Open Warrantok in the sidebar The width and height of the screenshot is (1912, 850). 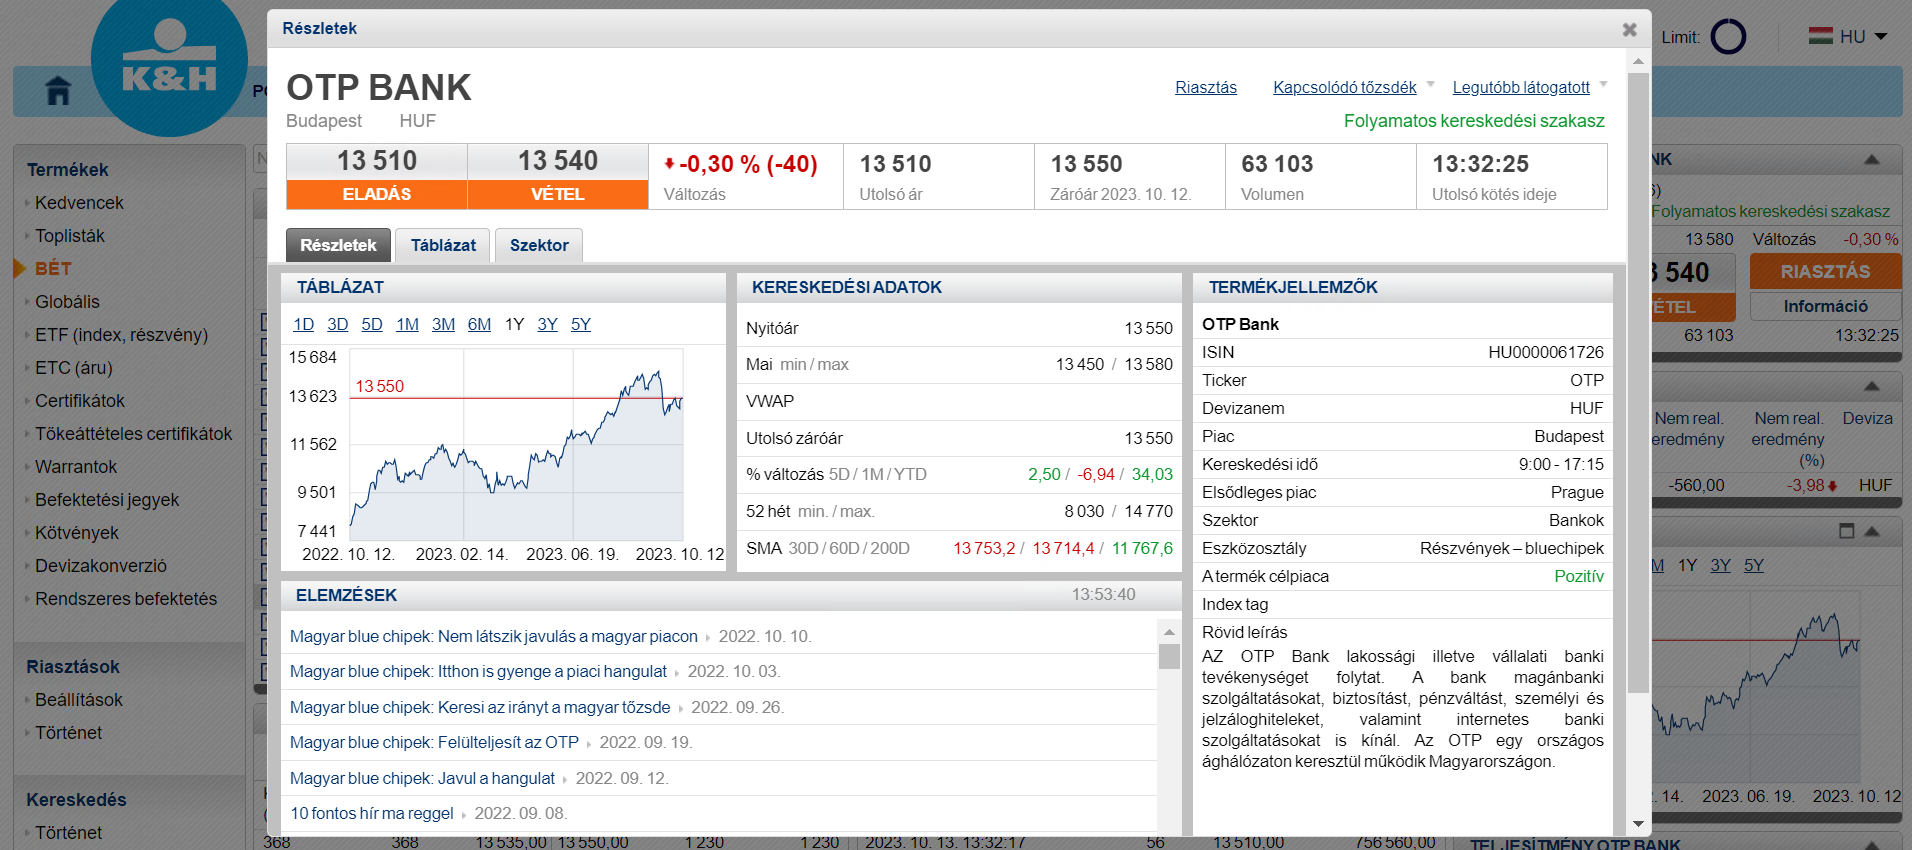click(x=76, y=467)
